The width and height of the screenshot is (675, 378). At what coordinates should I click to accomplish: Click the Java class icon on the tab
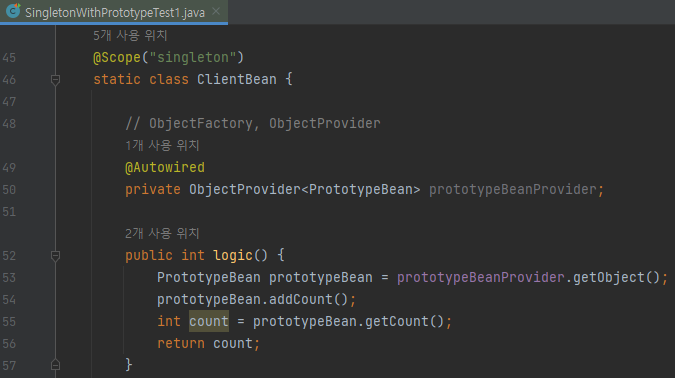13,10
